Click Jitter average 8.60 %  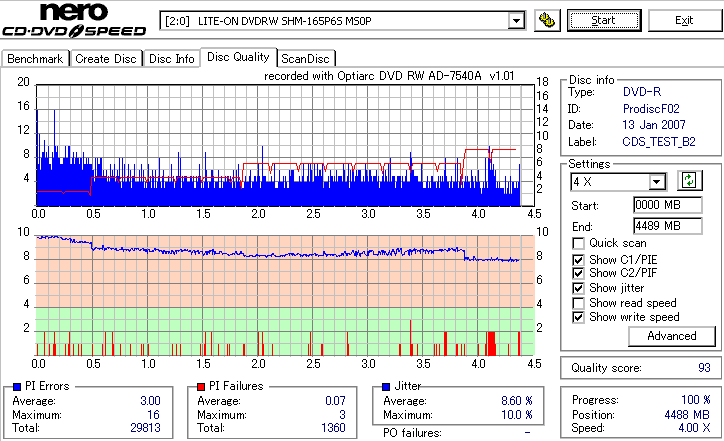[517, 401]
